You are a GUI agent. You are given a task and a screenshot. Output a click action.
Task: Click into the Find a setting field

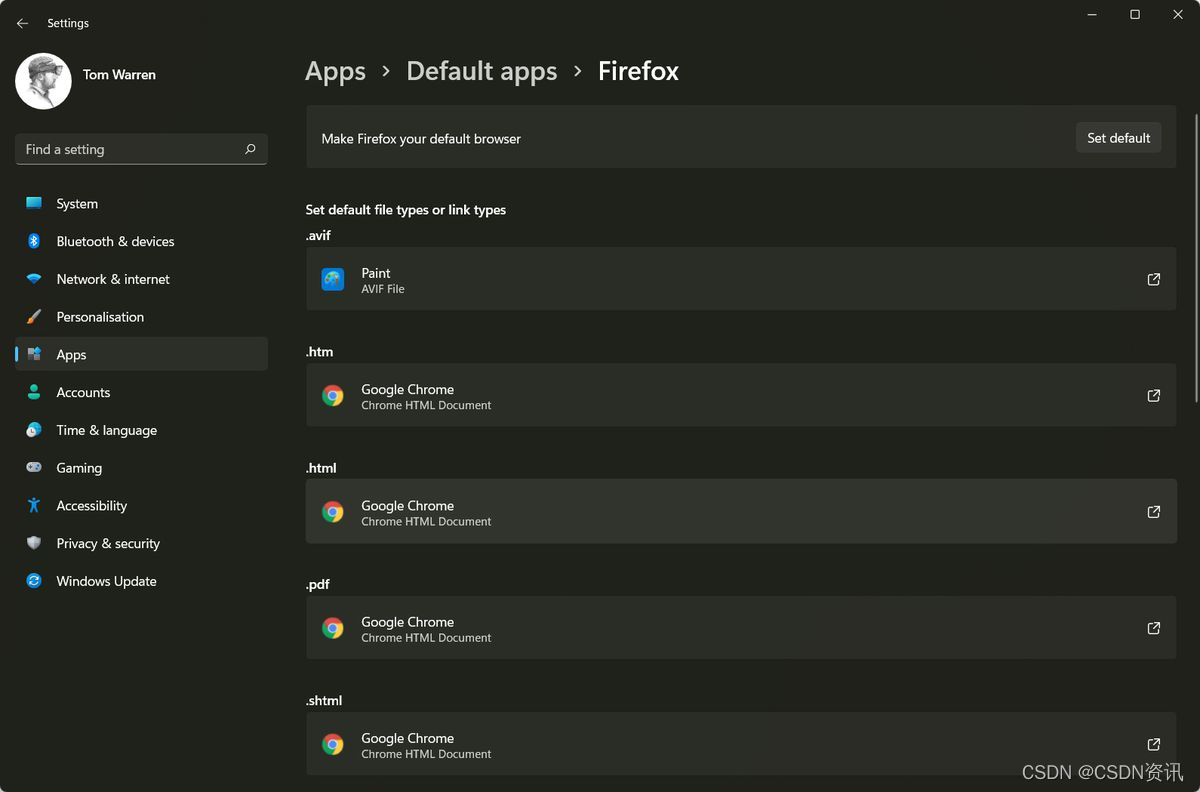pyautogui.click(x=141, y=149)
